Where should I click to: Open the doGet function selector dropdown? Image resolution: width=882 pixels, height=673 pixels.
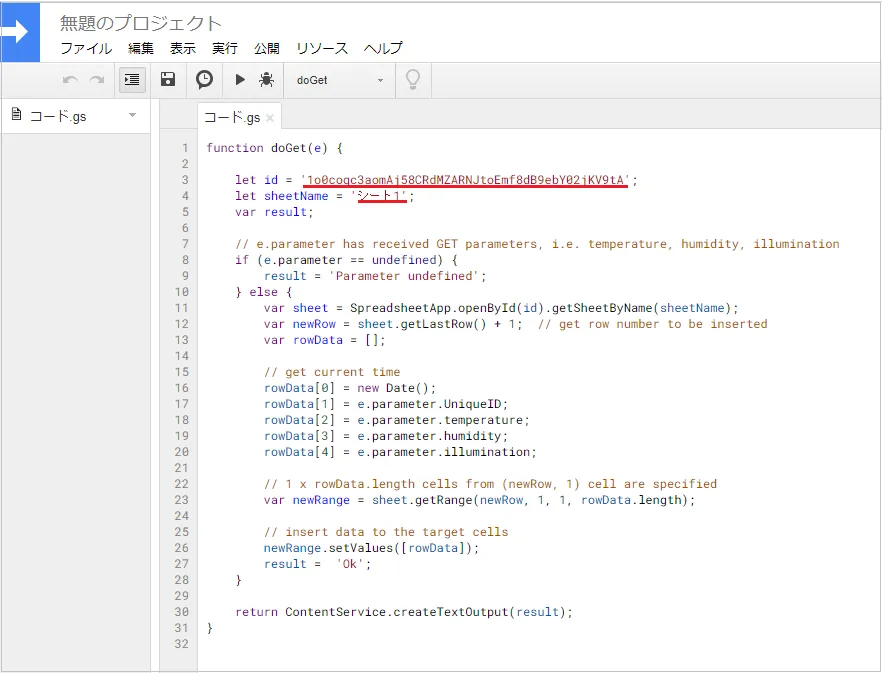(x=339, y=80)
